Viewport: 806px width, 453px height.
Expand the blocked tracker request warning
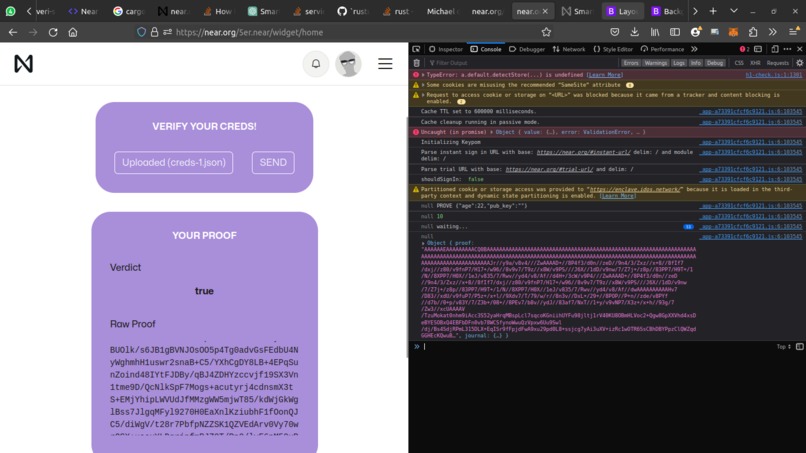click(423, 95)
